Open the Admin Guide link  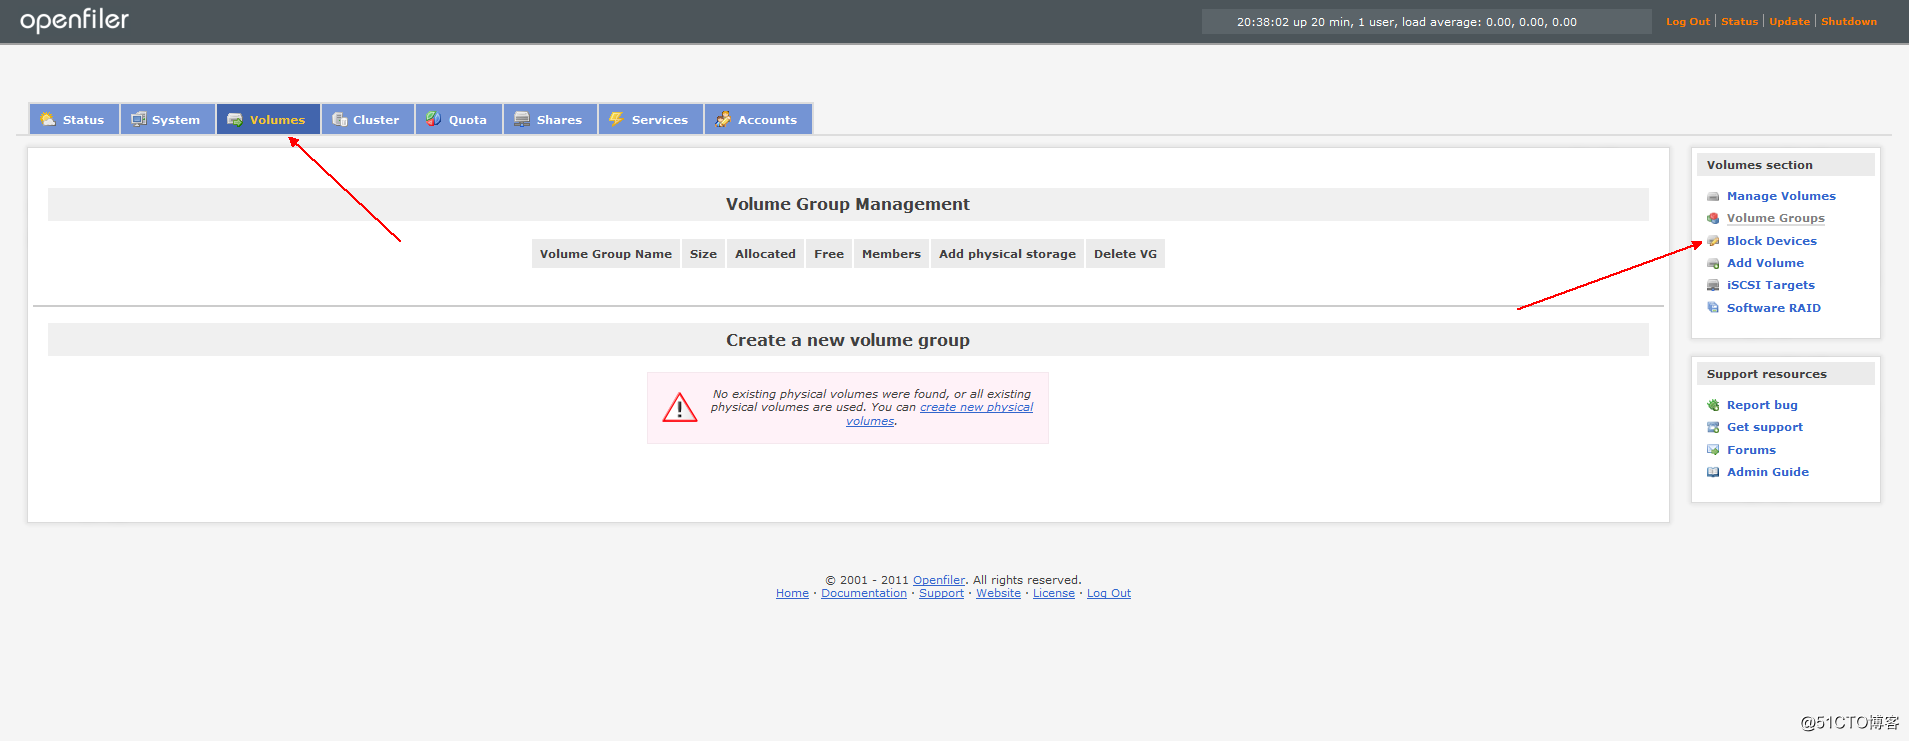point(1767,472)
